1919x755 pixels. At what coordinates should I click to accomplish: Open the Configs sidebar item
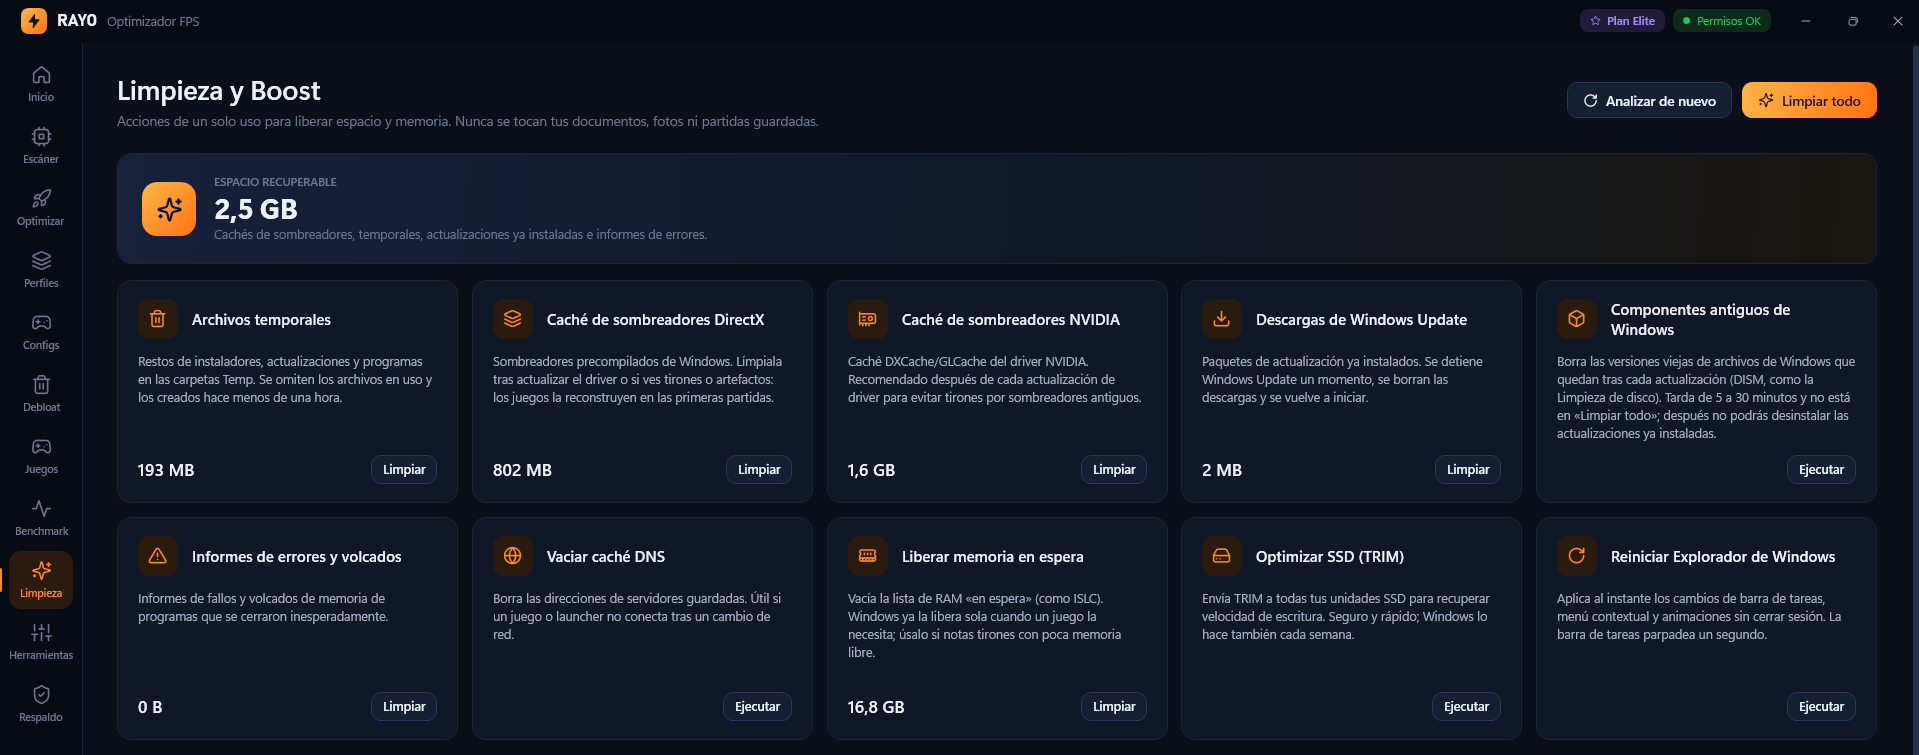[41, 332]
